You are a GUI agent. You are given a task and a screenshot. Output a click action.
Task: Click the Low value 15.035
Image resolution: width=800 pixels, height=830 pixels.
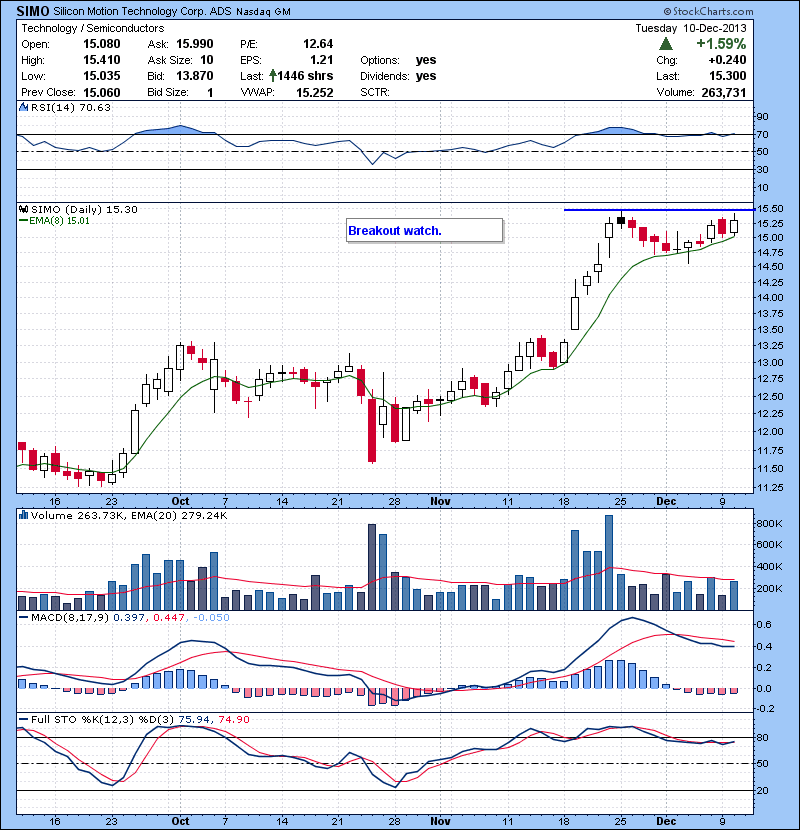tap(102, 76)
